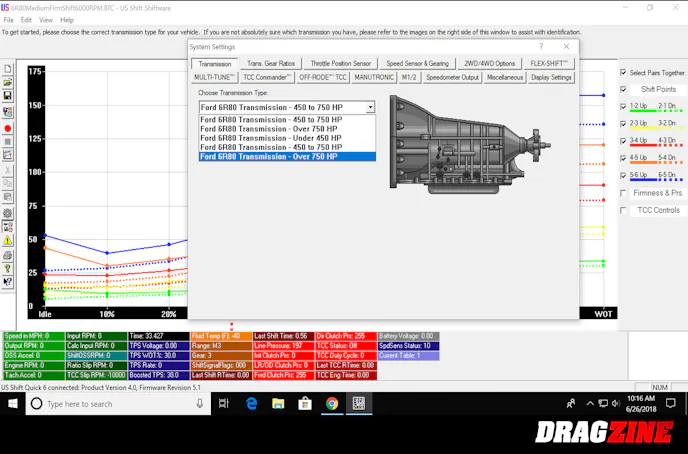The height and width of the screenshot is (454, 688).
Task: Click the Windows search box on taskbar
Action: coord(110,404)
